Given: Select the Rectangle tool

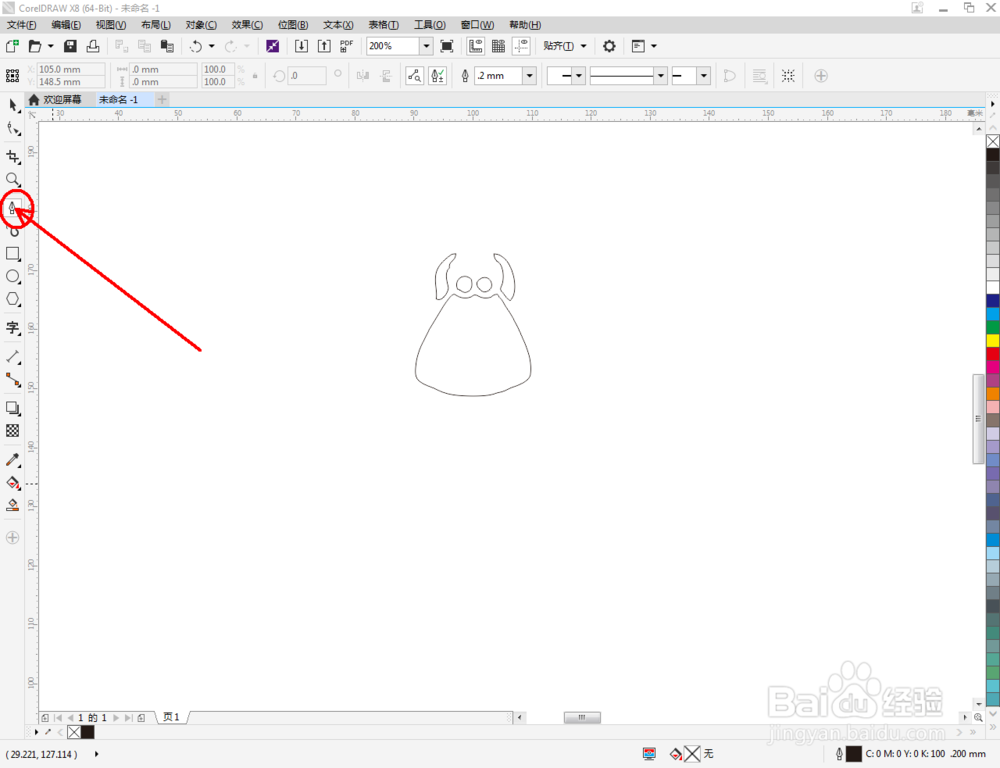Looking at the screenshot, I should click(13, 253).
